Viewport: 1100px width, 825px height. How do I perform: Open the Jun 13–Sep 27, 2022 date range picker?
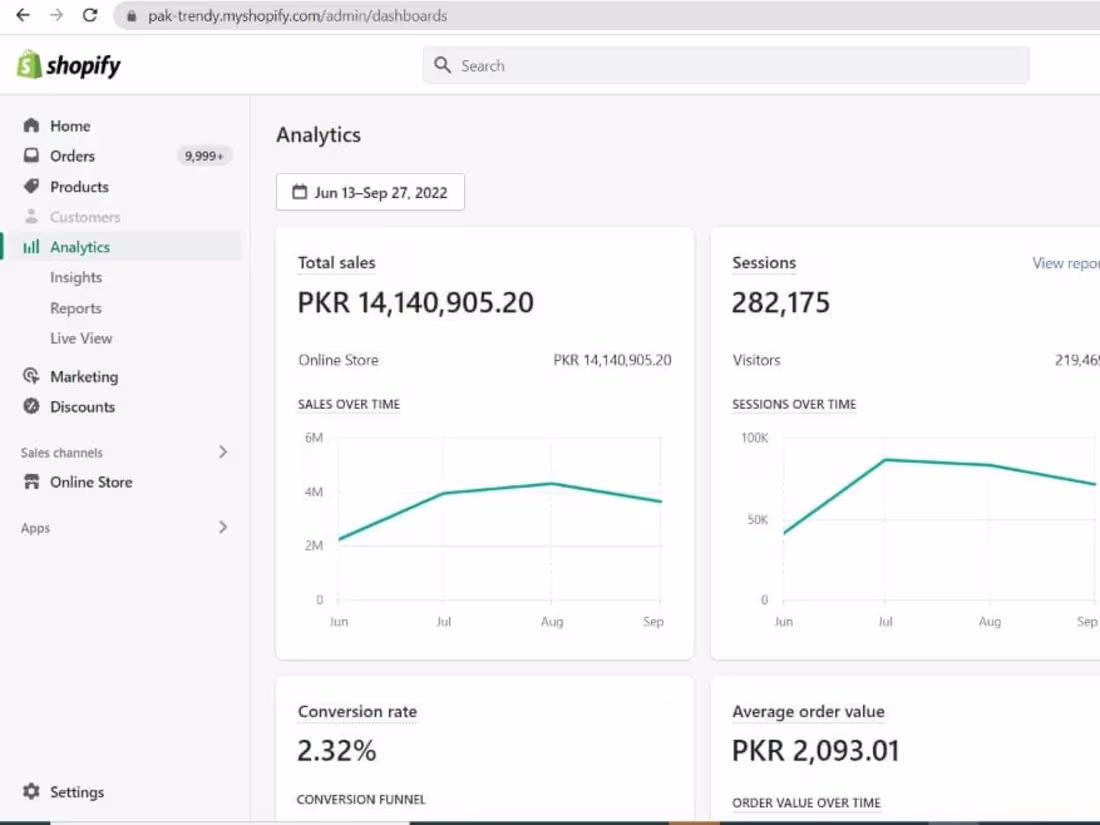click(x=370, y=192)
